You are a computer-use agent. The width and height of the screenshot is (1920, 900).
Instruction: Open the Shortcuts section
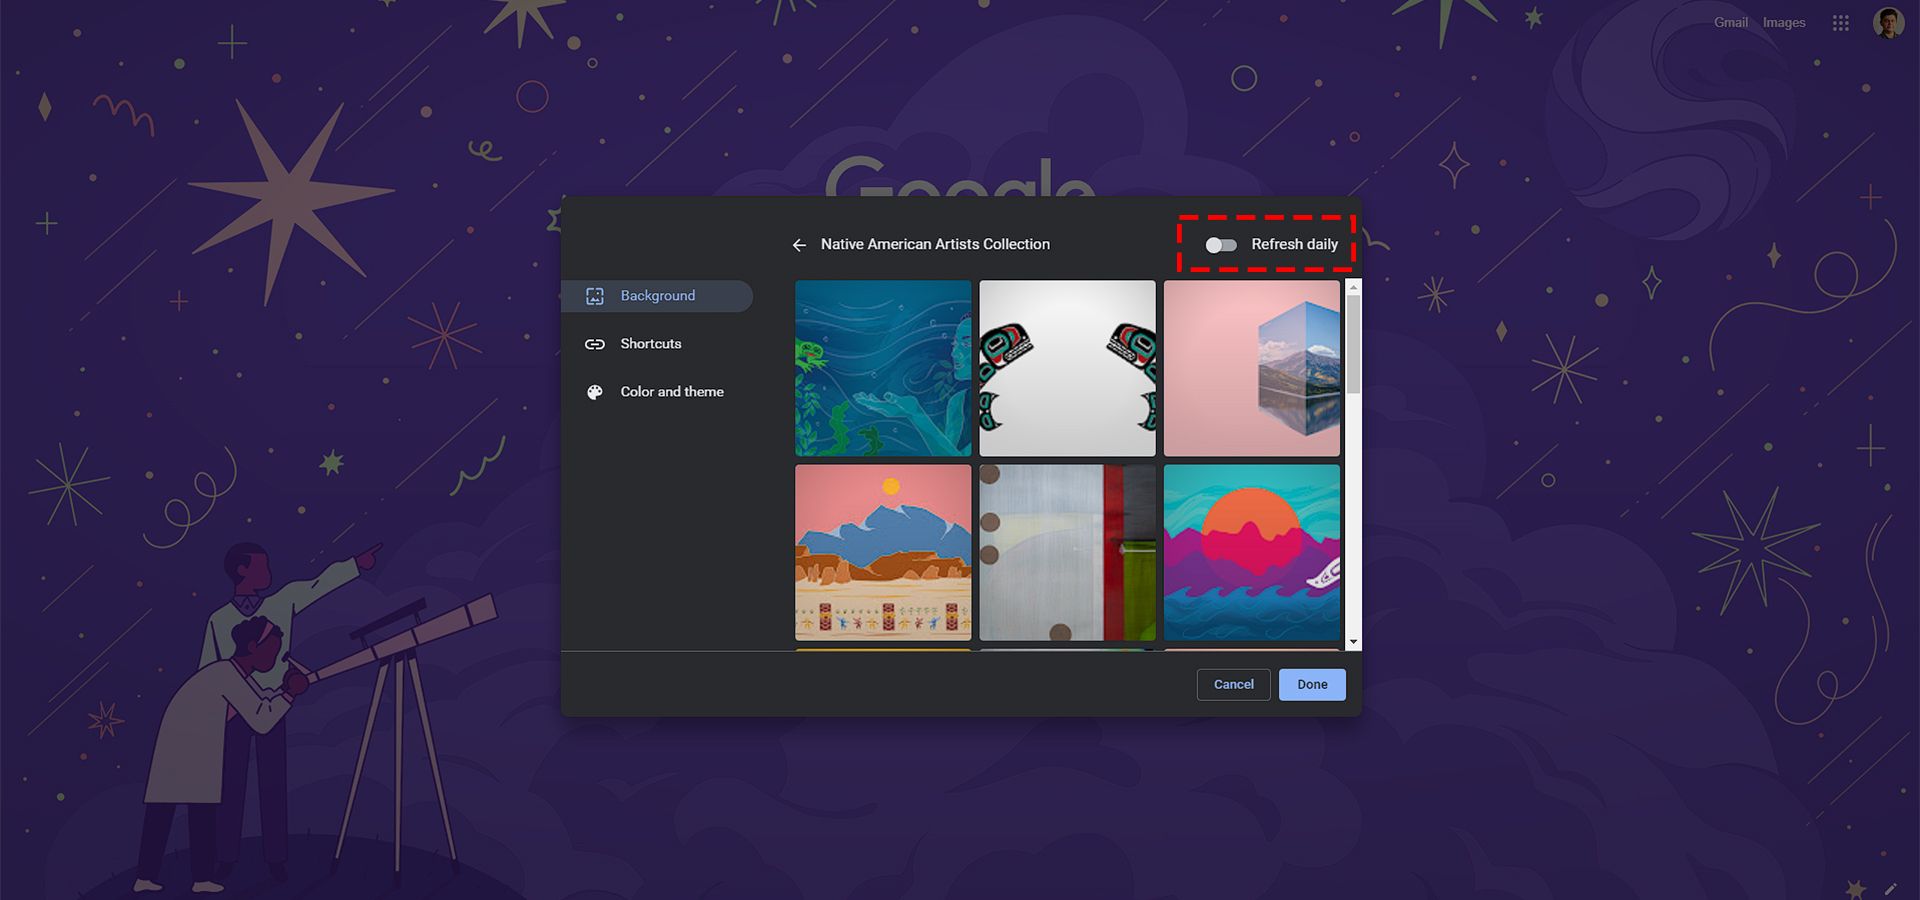point(650,344)
